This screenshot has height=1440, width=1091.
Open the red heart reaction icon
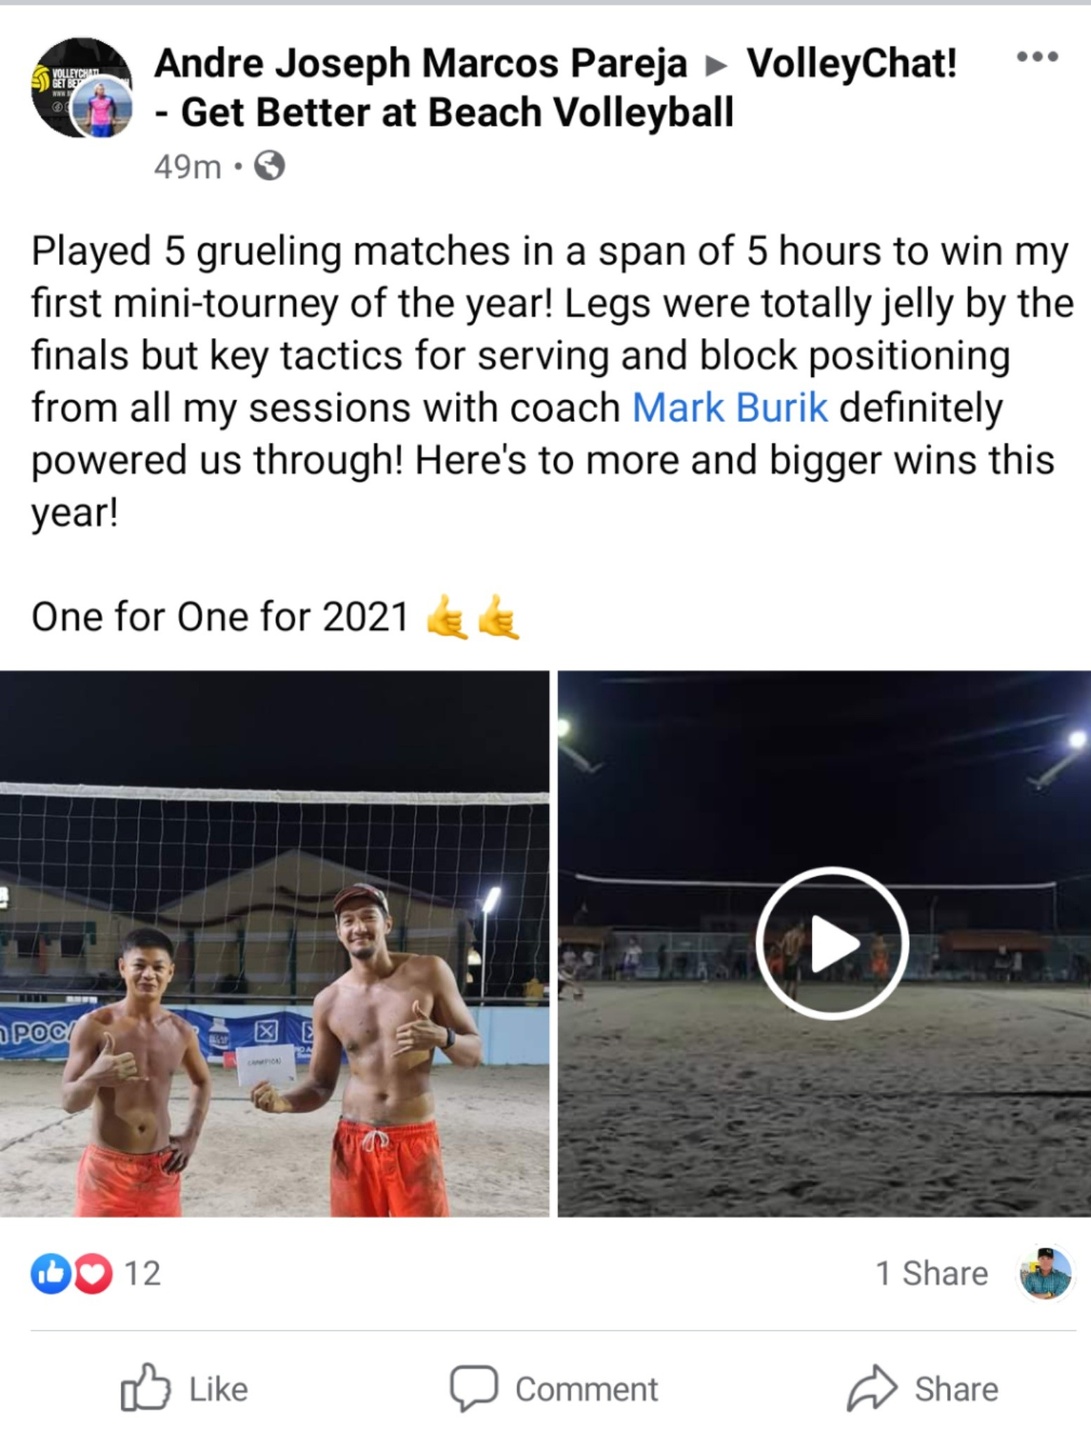tap(93, 1273)
